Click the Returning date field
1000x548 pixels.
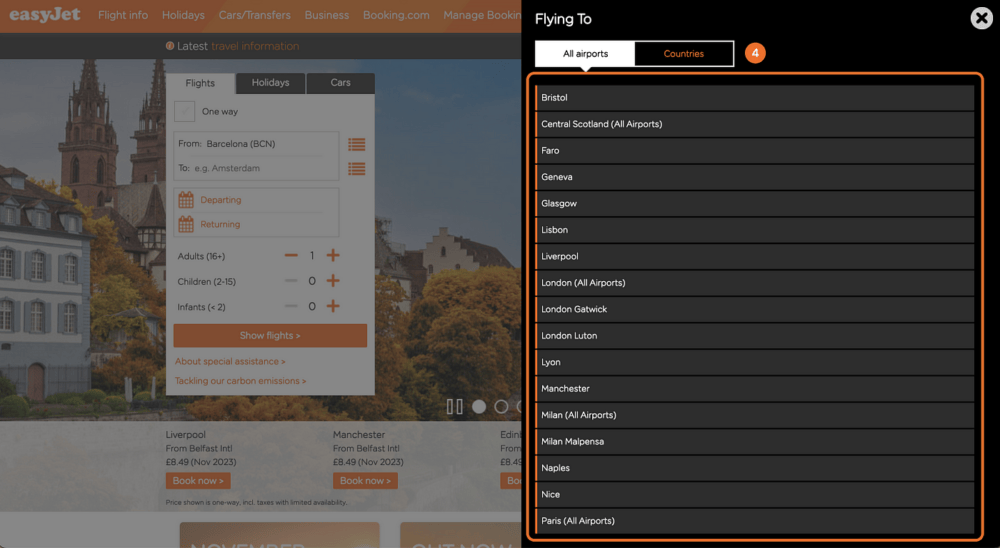click(x=256, y=224)
